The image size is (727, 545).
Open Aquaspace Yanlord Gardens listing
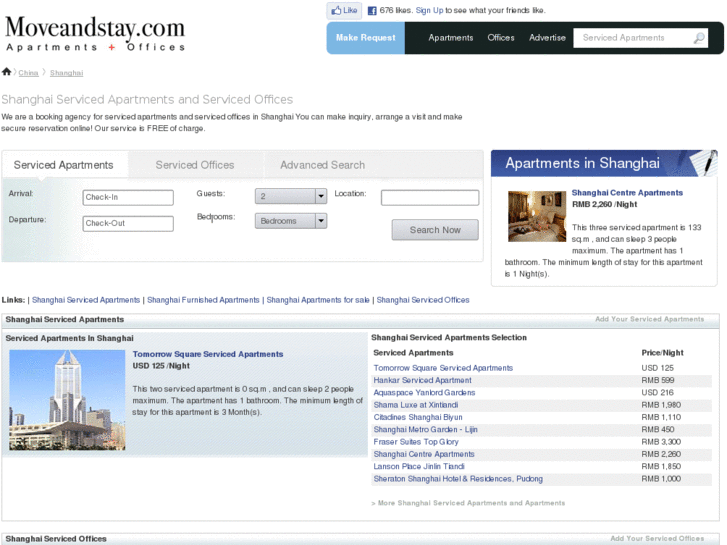click(424, 392)
